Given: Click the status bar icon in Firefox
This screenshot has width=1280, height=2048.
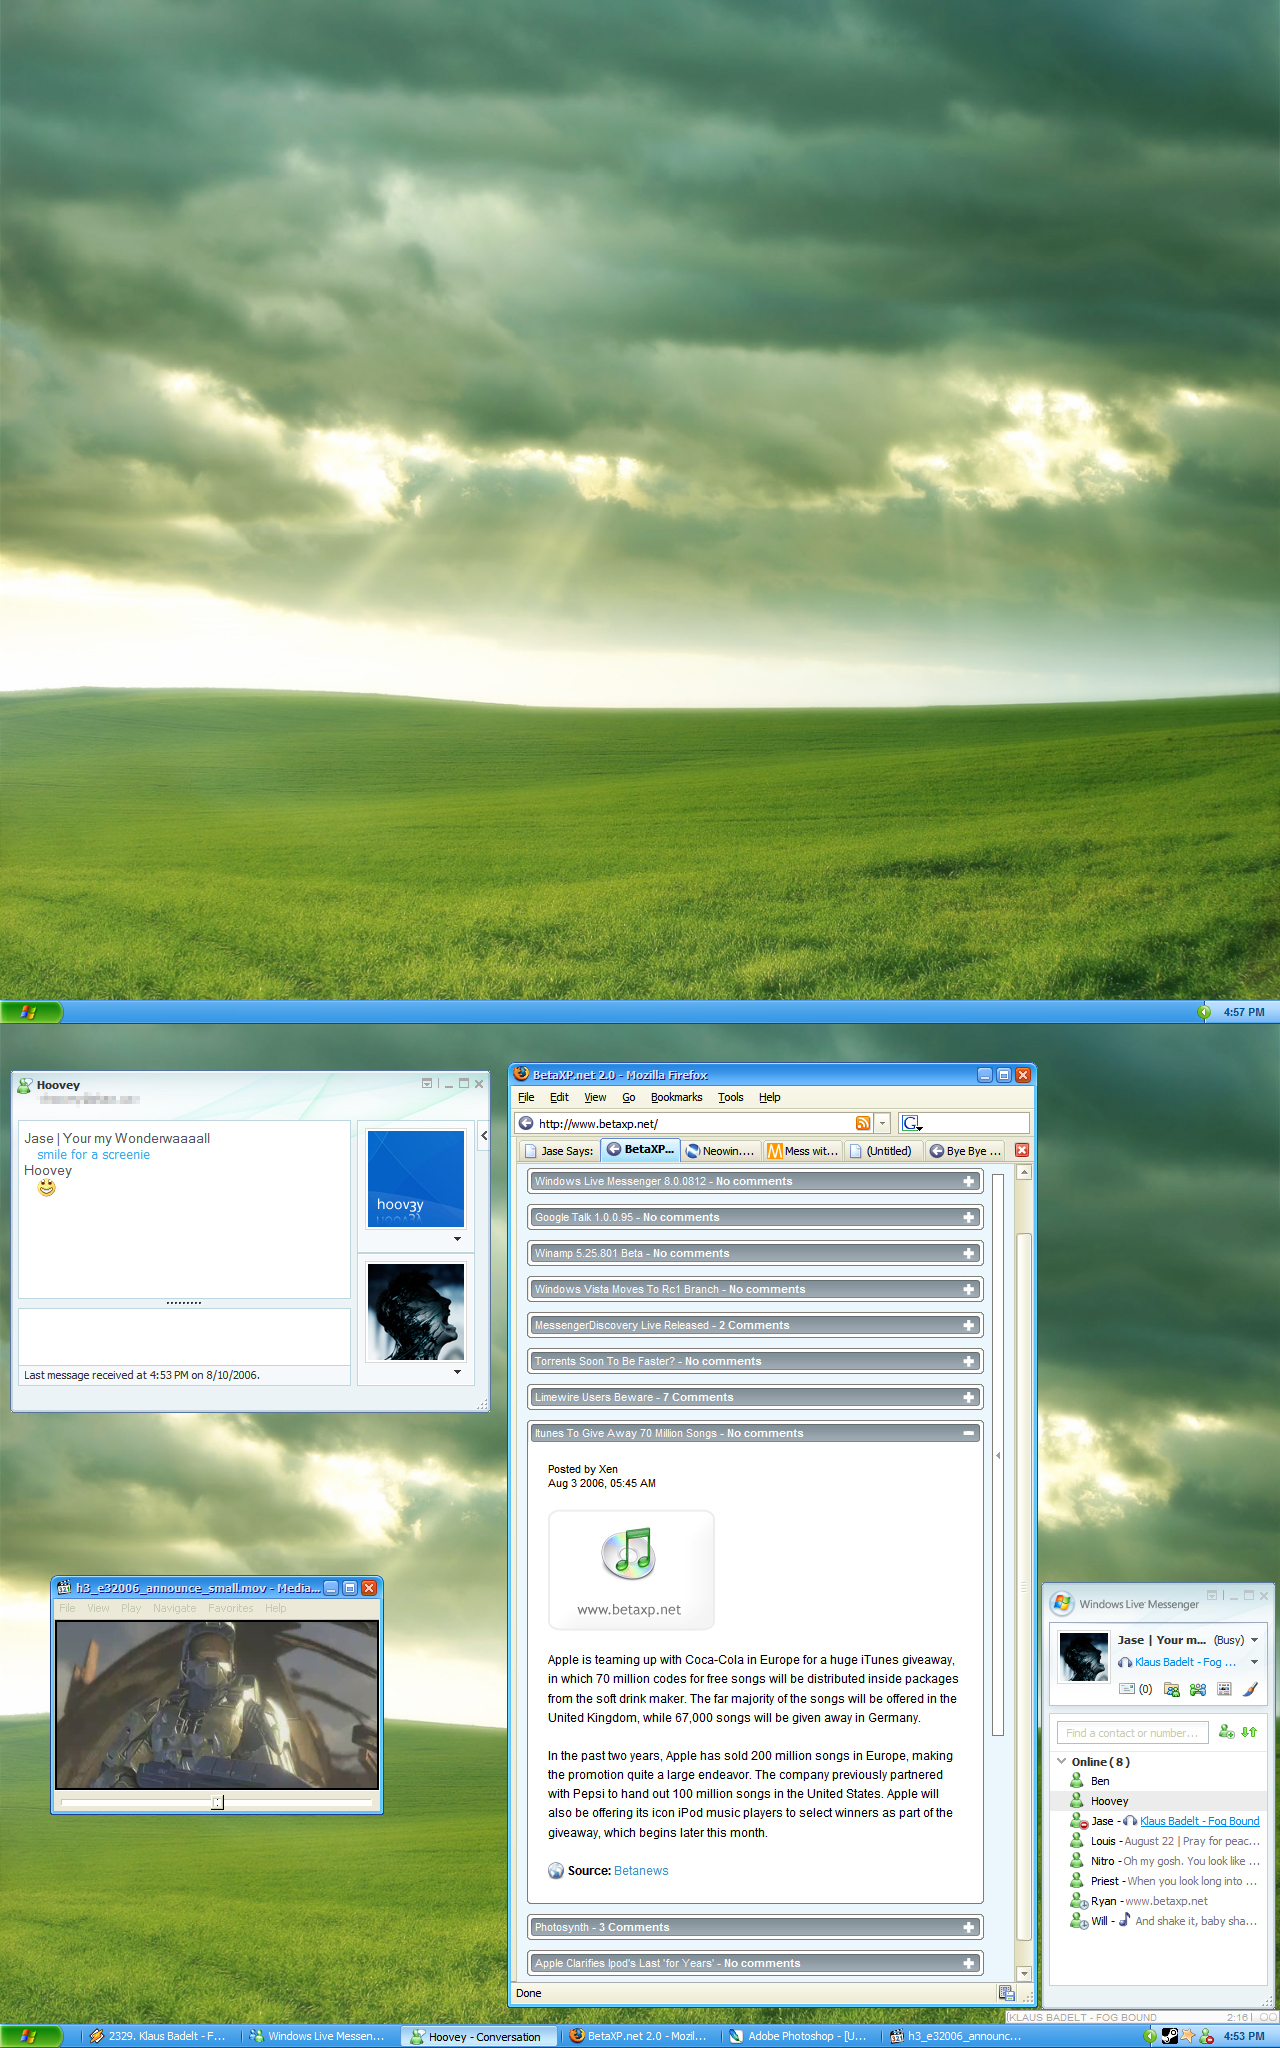Looking at the screenshot, I should [1007, 1993].
